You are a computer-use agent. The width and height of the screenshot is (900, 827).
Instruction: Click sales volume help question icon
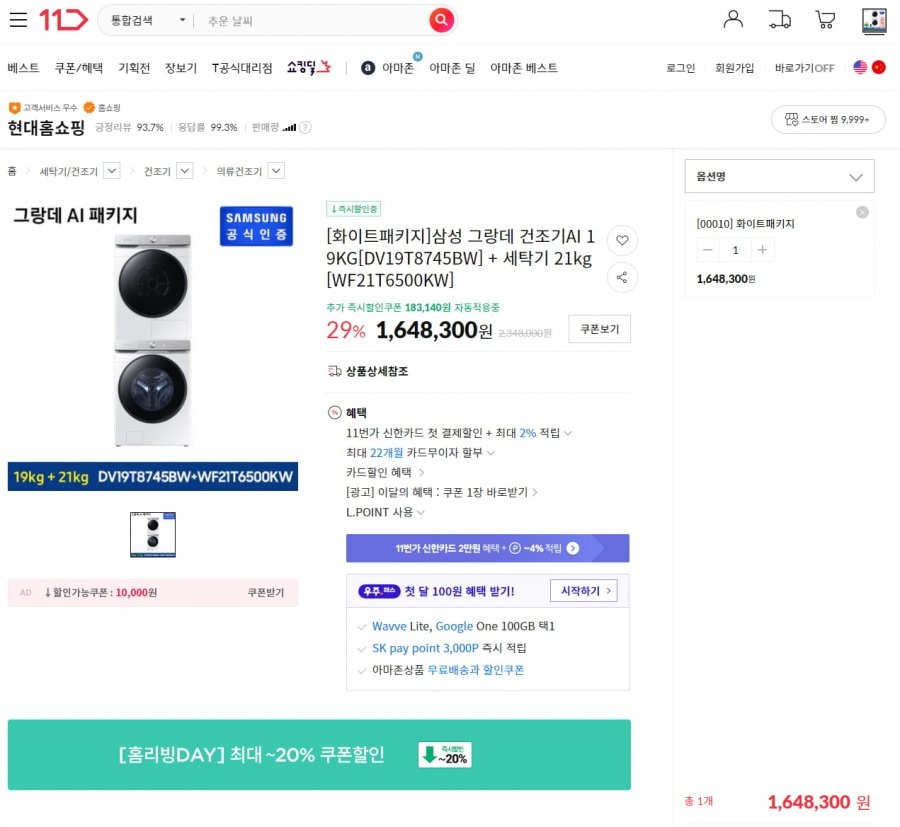305,127
